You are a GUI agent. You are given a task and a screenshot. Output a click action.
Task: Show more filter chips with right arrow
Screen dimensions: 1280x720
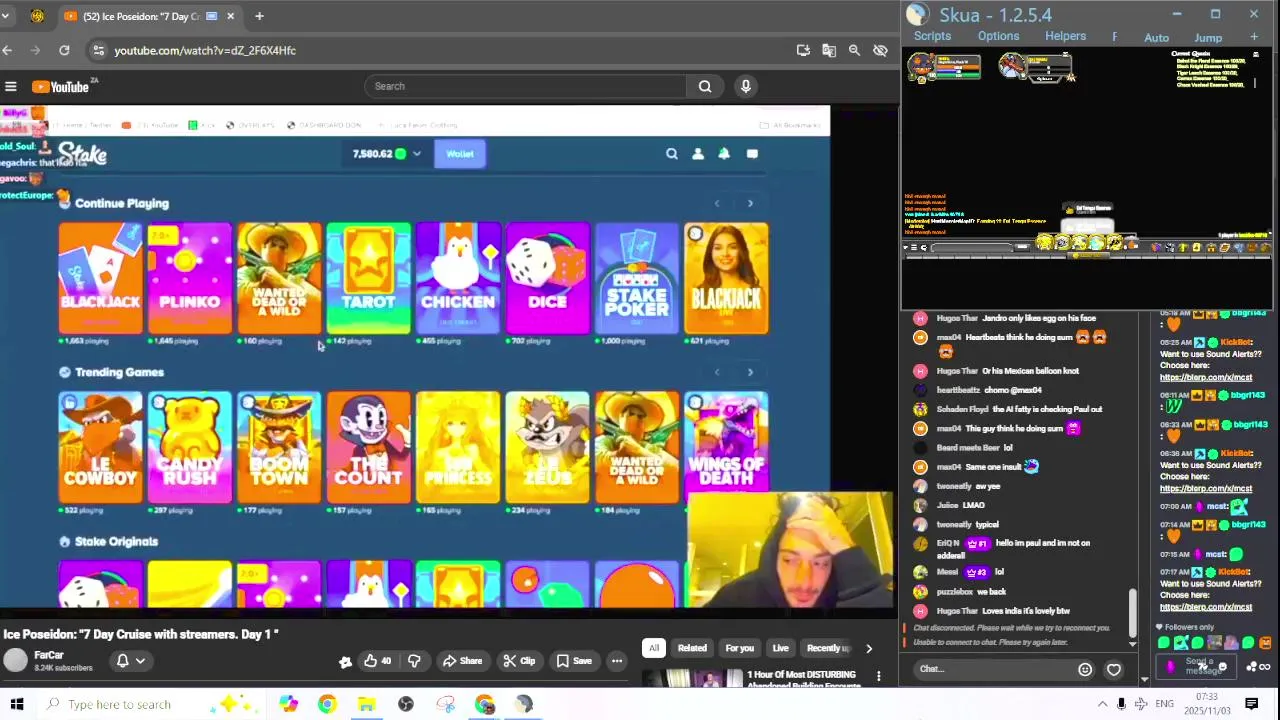tap(868, 648)
